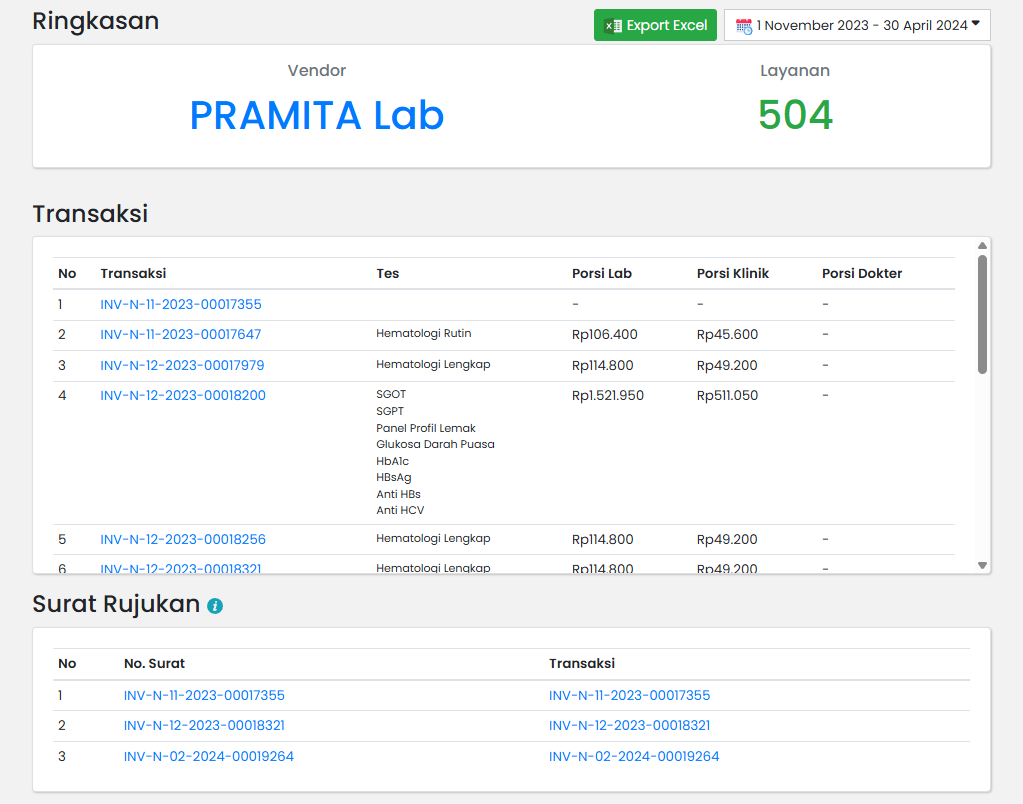
Task: Open No. Surat link INV-N-02-2024-00019264
Action: (x=208, y=756)
